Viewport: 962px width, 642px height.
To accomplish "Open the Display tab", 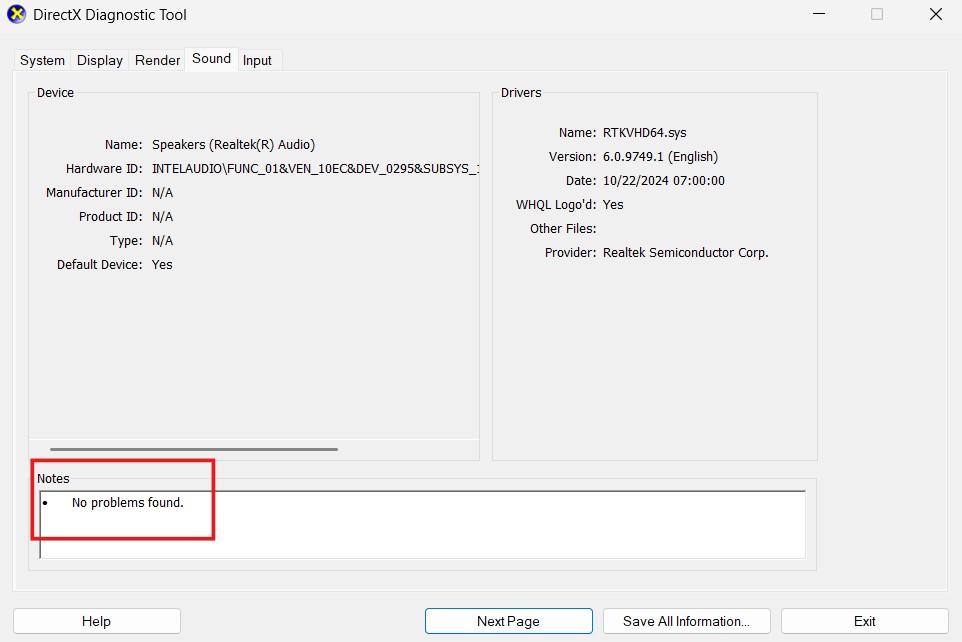I will point(100,60).
